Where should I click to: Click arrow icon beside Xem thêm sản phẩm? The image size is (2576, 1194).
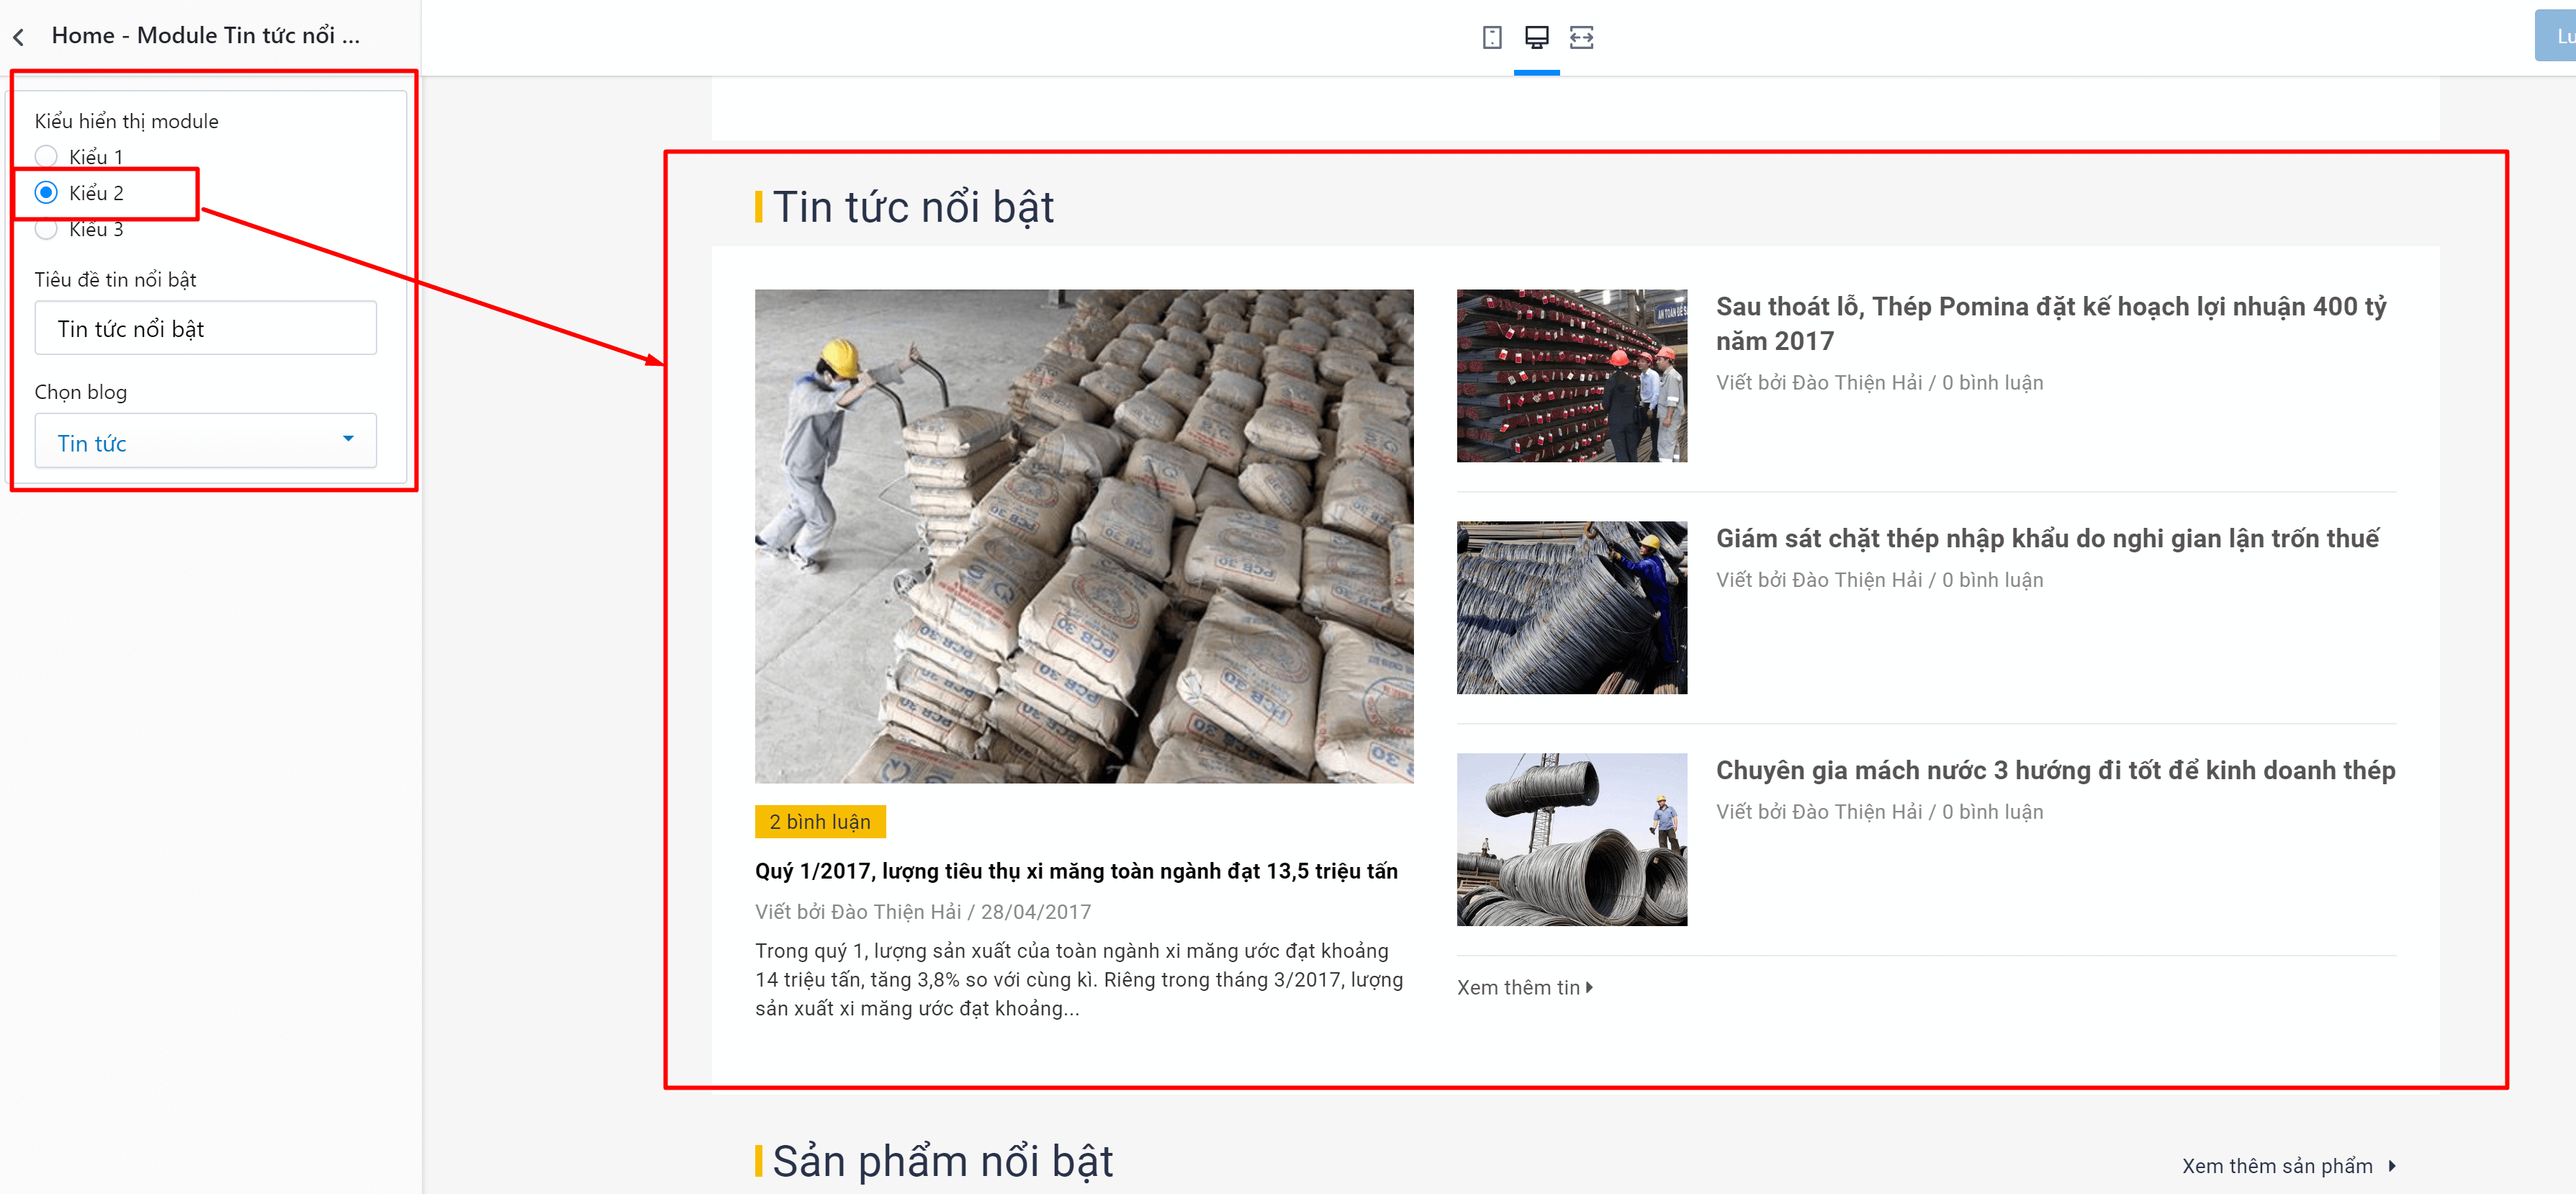pos(2392,1165)
